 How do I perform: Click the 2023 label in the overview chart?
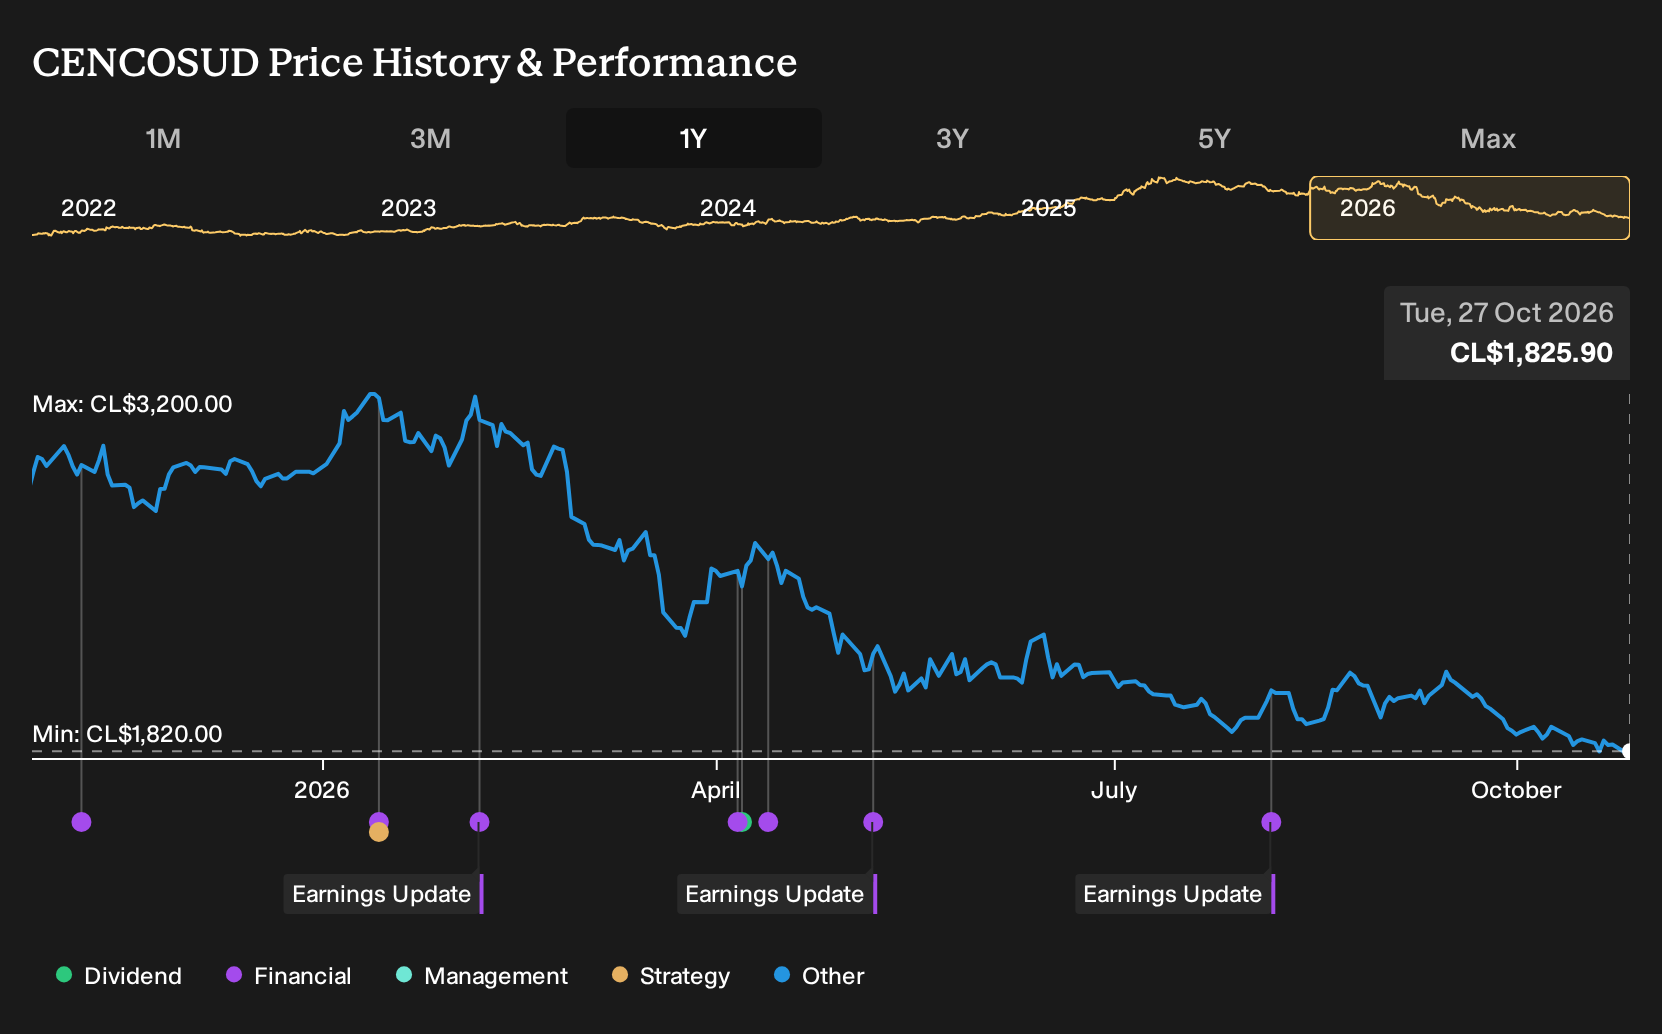(x=409, y=208)
